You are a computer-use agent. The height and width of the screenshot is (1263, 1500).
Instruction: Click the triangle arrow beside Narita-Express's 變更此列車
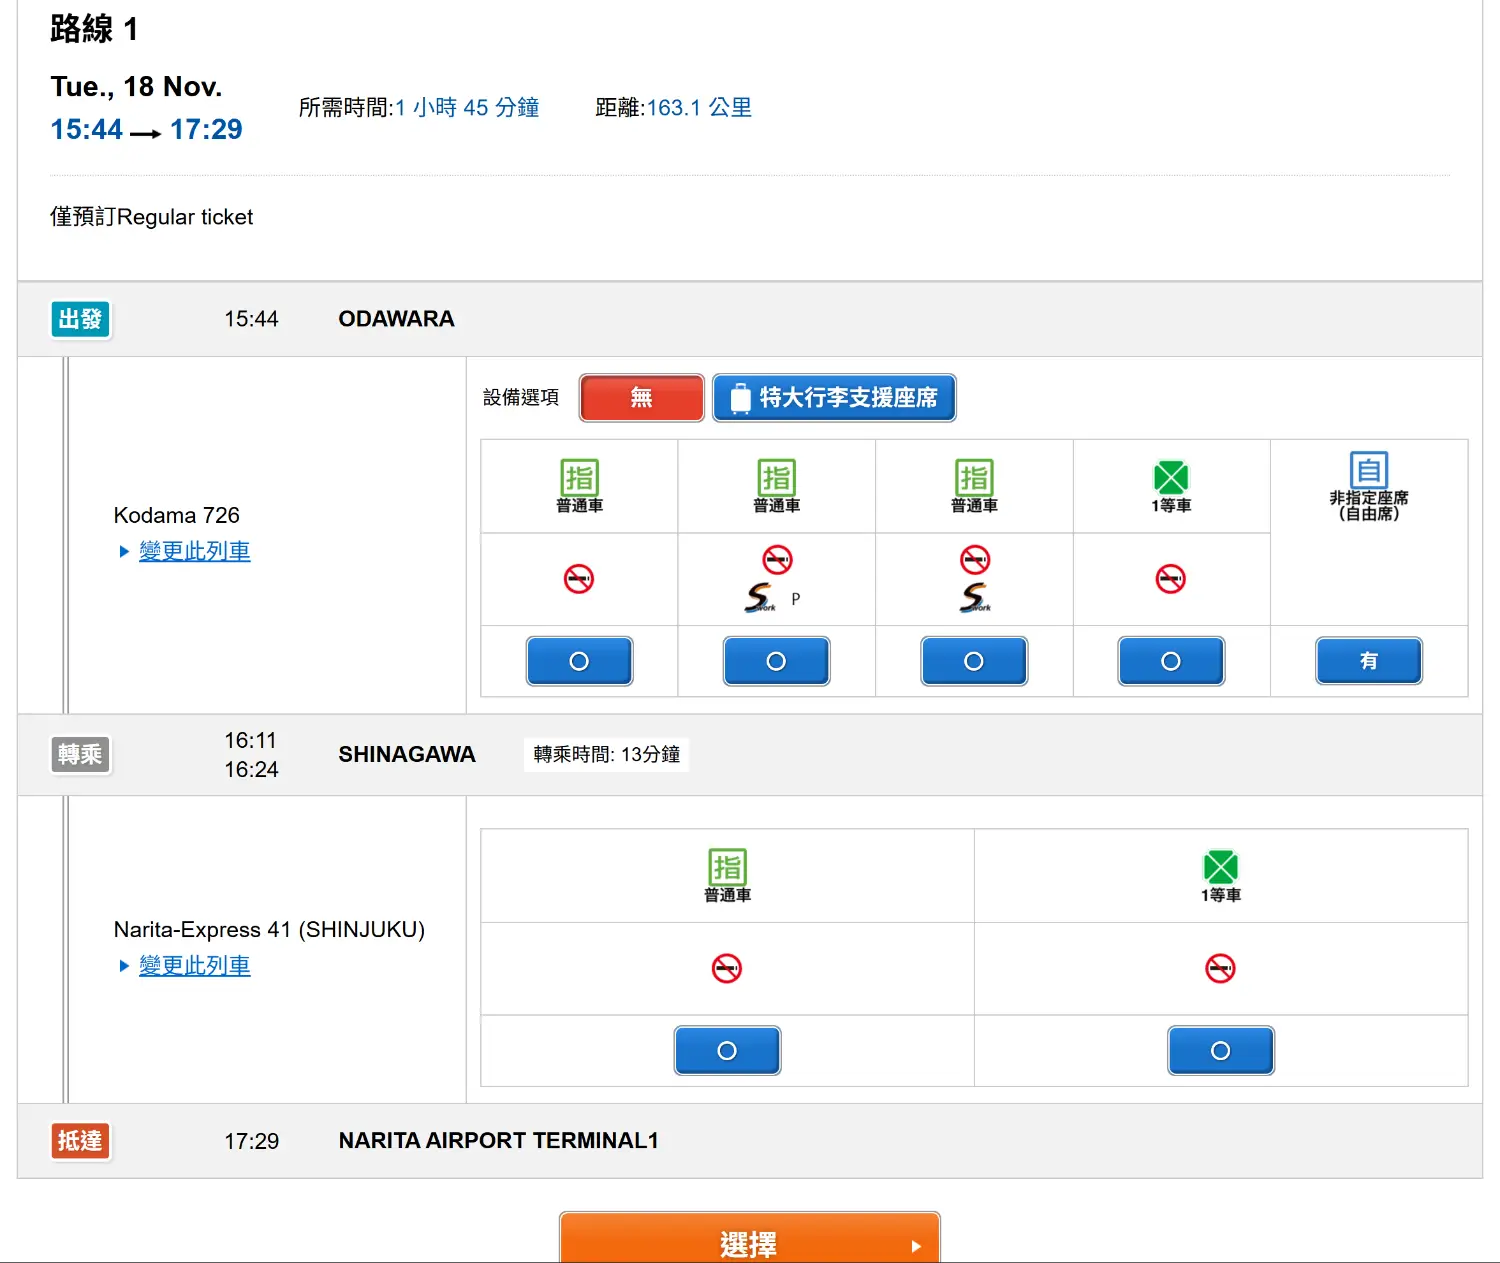coord(124,966)
